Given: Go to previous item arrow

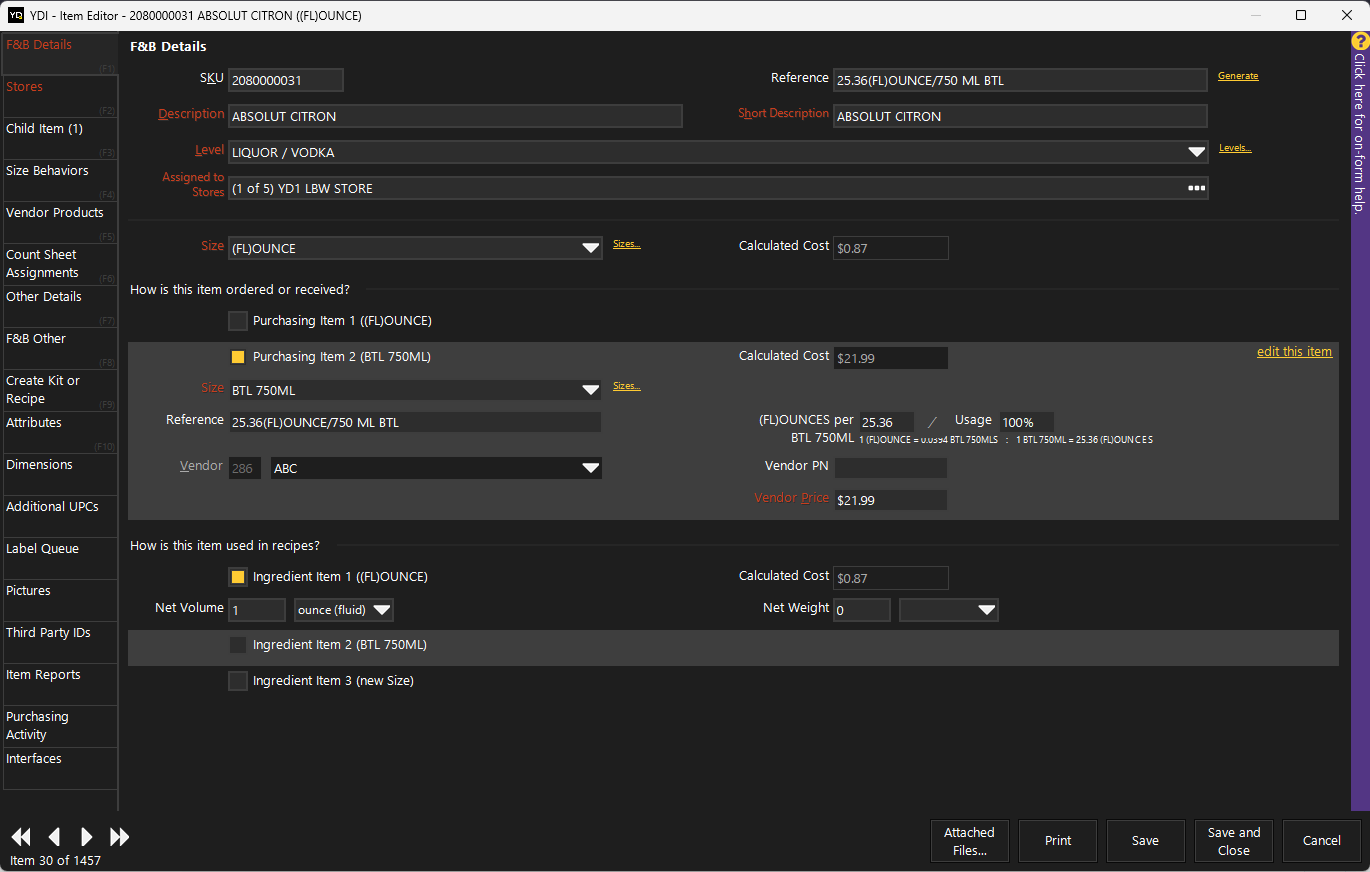Looking at the screenshot, I should pos(54,837).
